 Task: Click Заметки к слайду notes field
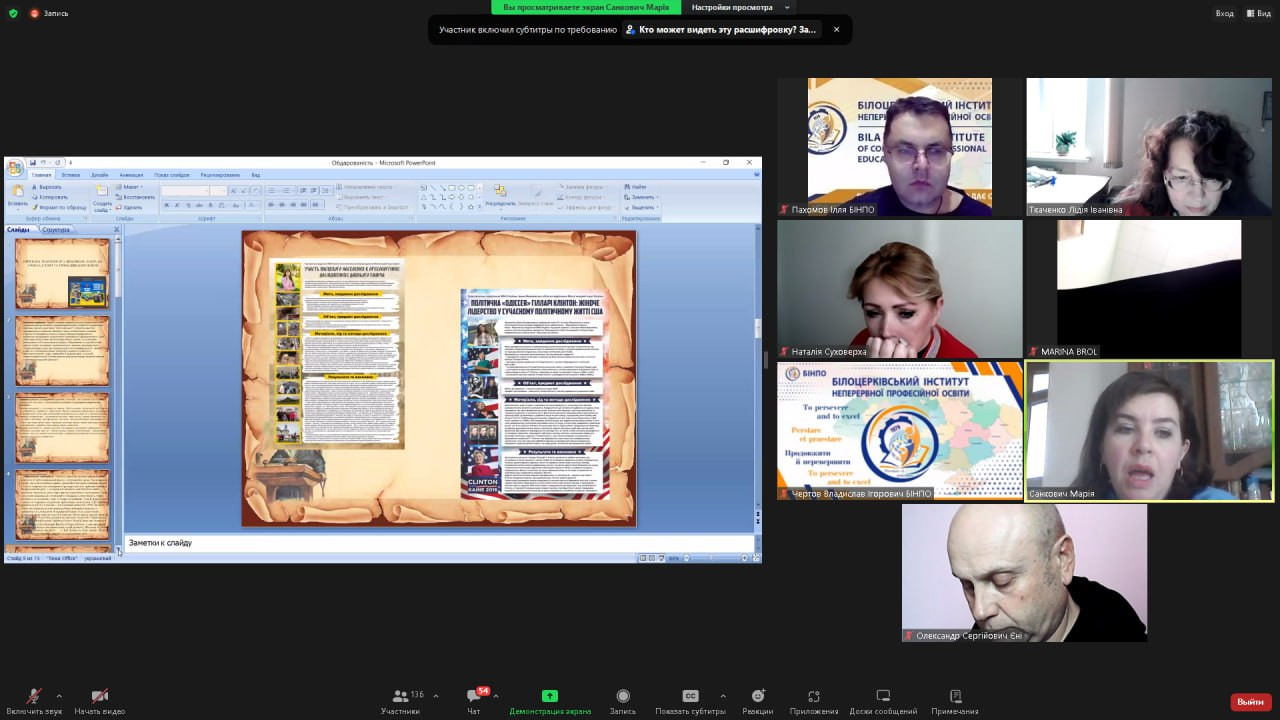point(438,543)
